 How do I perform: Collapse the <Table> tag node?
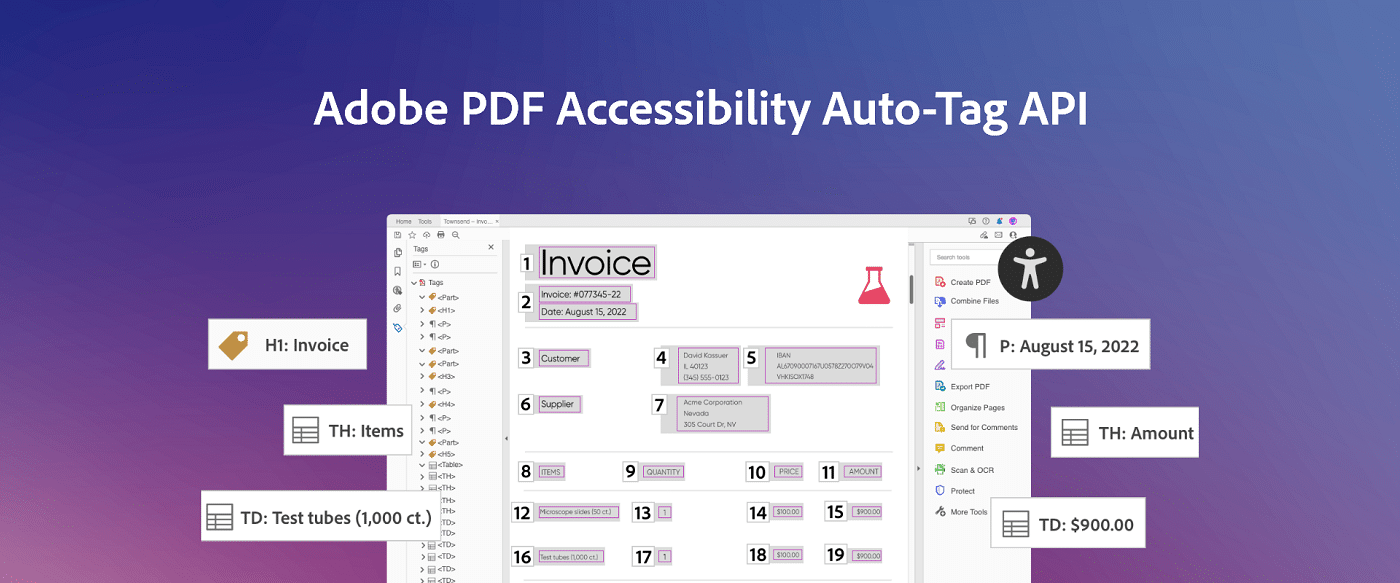422,464
